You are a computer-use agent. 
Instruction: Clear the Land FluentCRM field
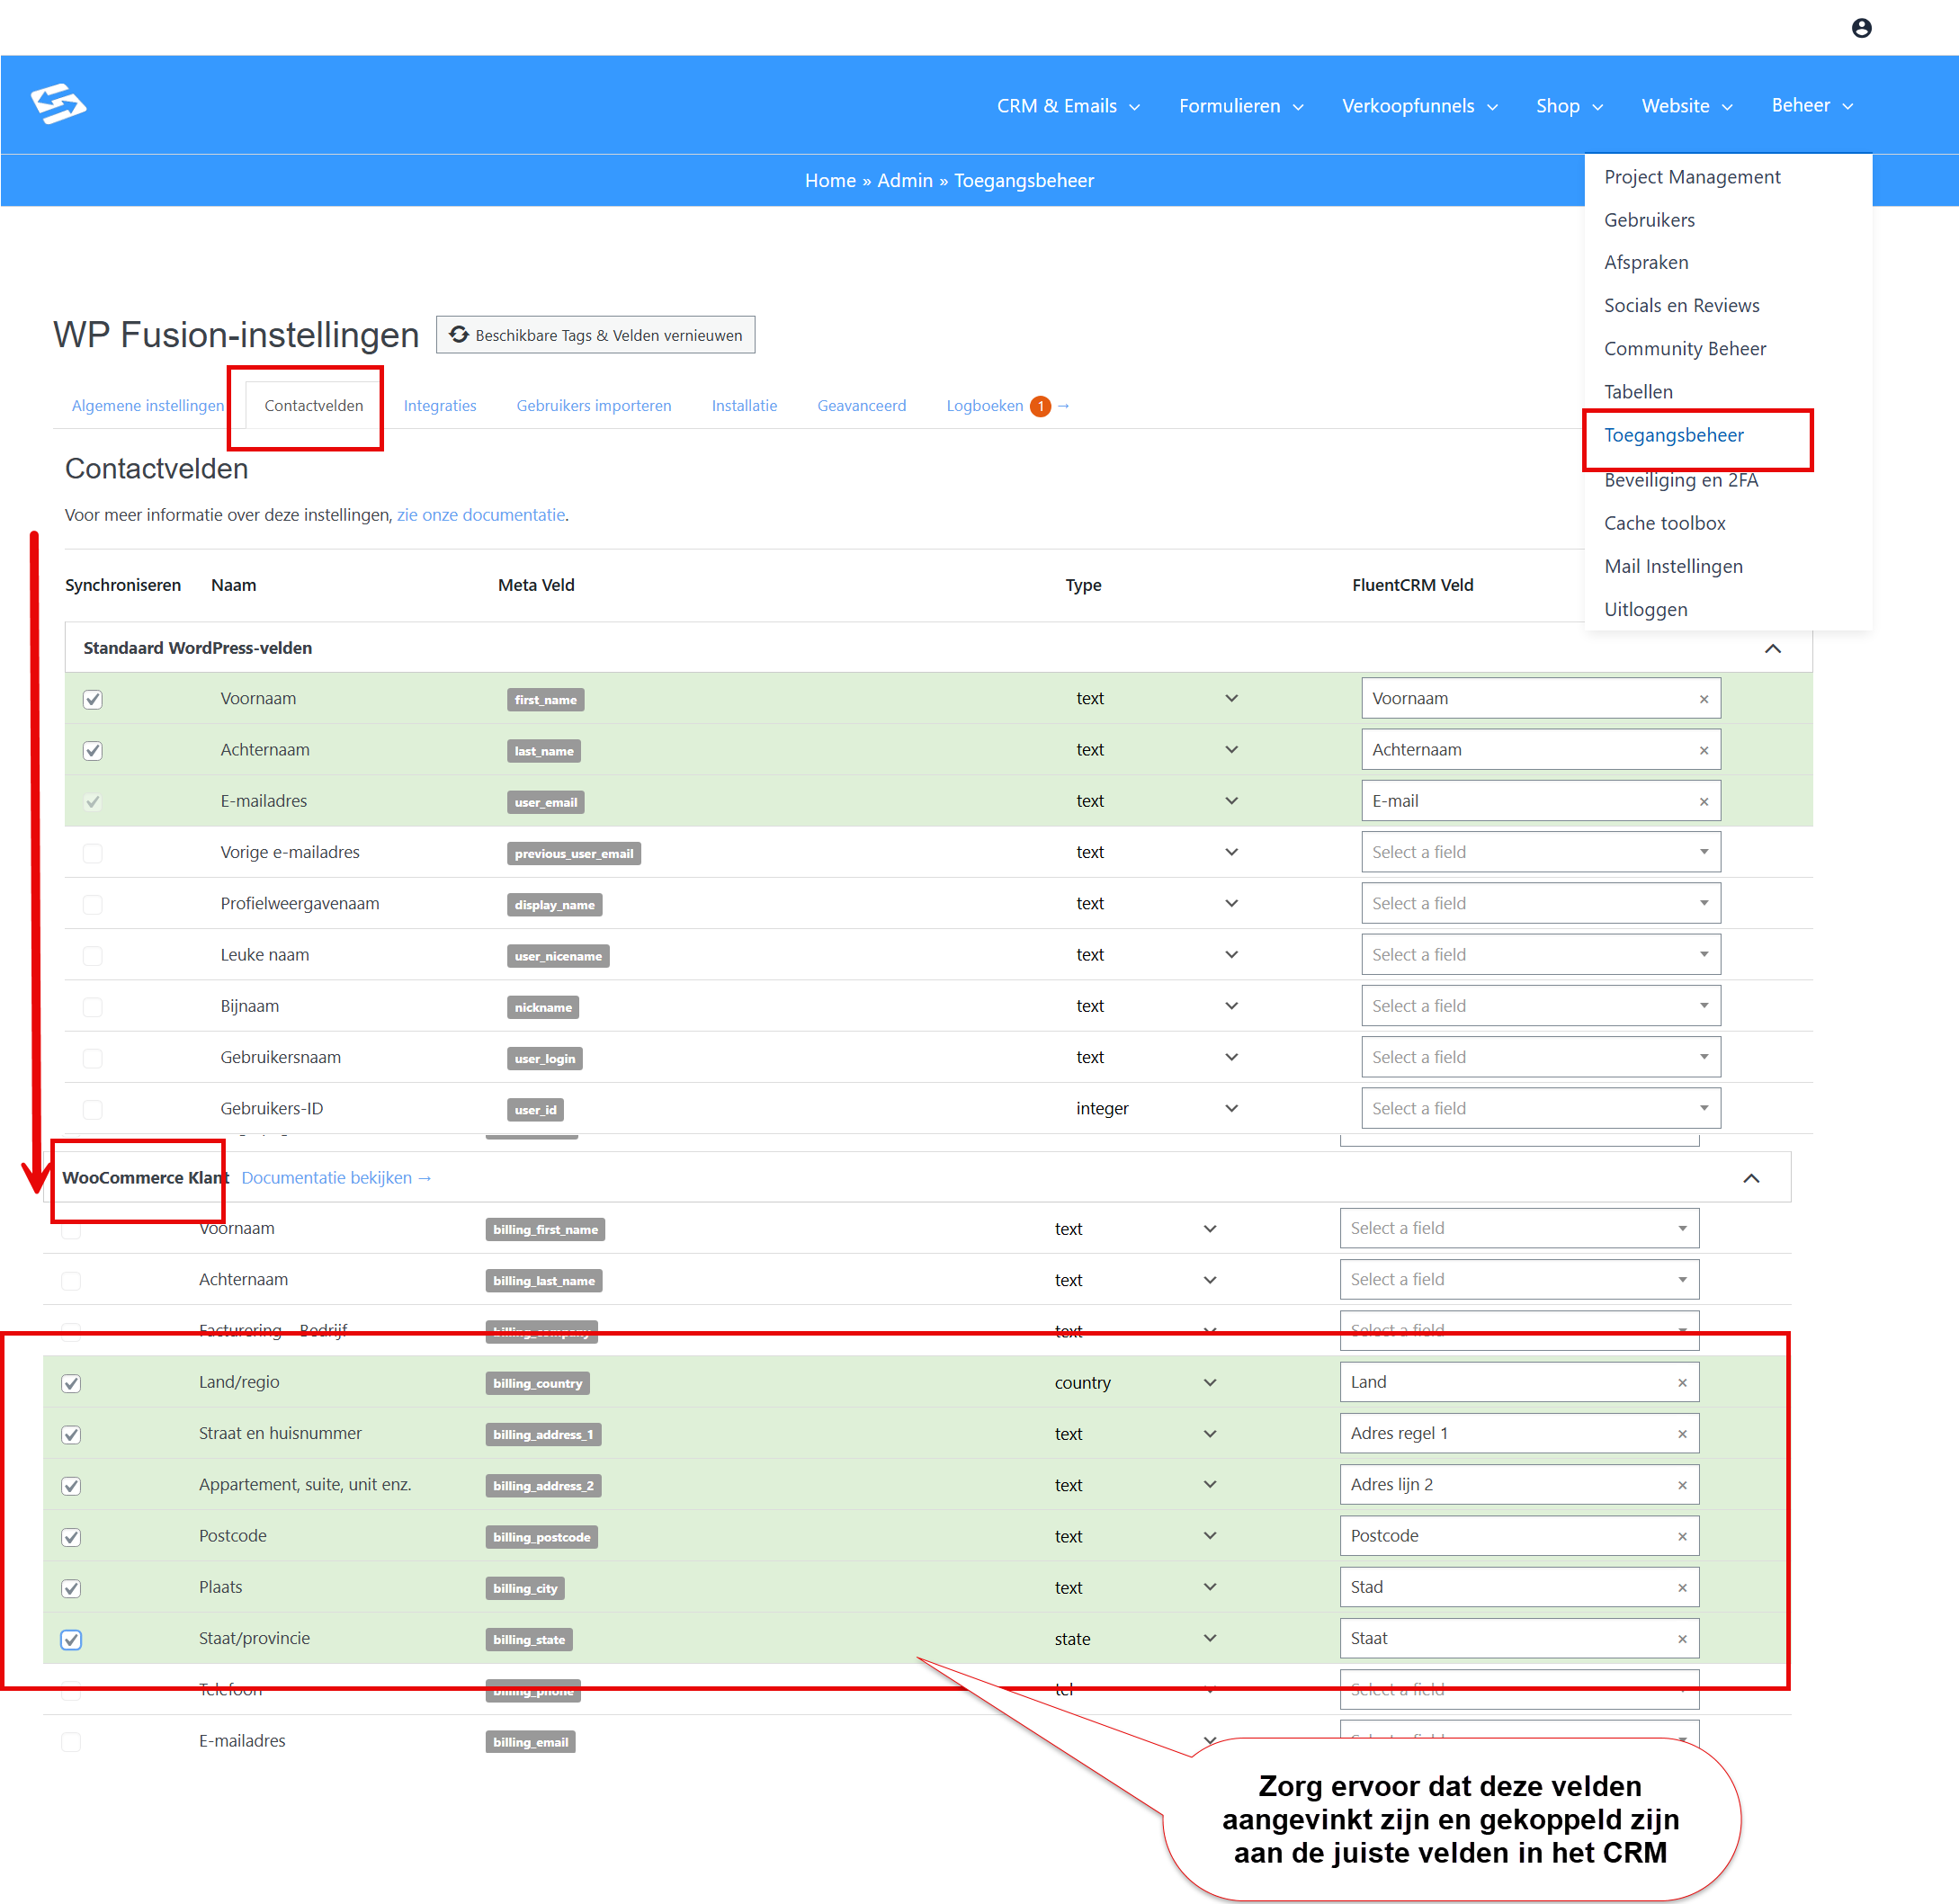(1682, 1382)
